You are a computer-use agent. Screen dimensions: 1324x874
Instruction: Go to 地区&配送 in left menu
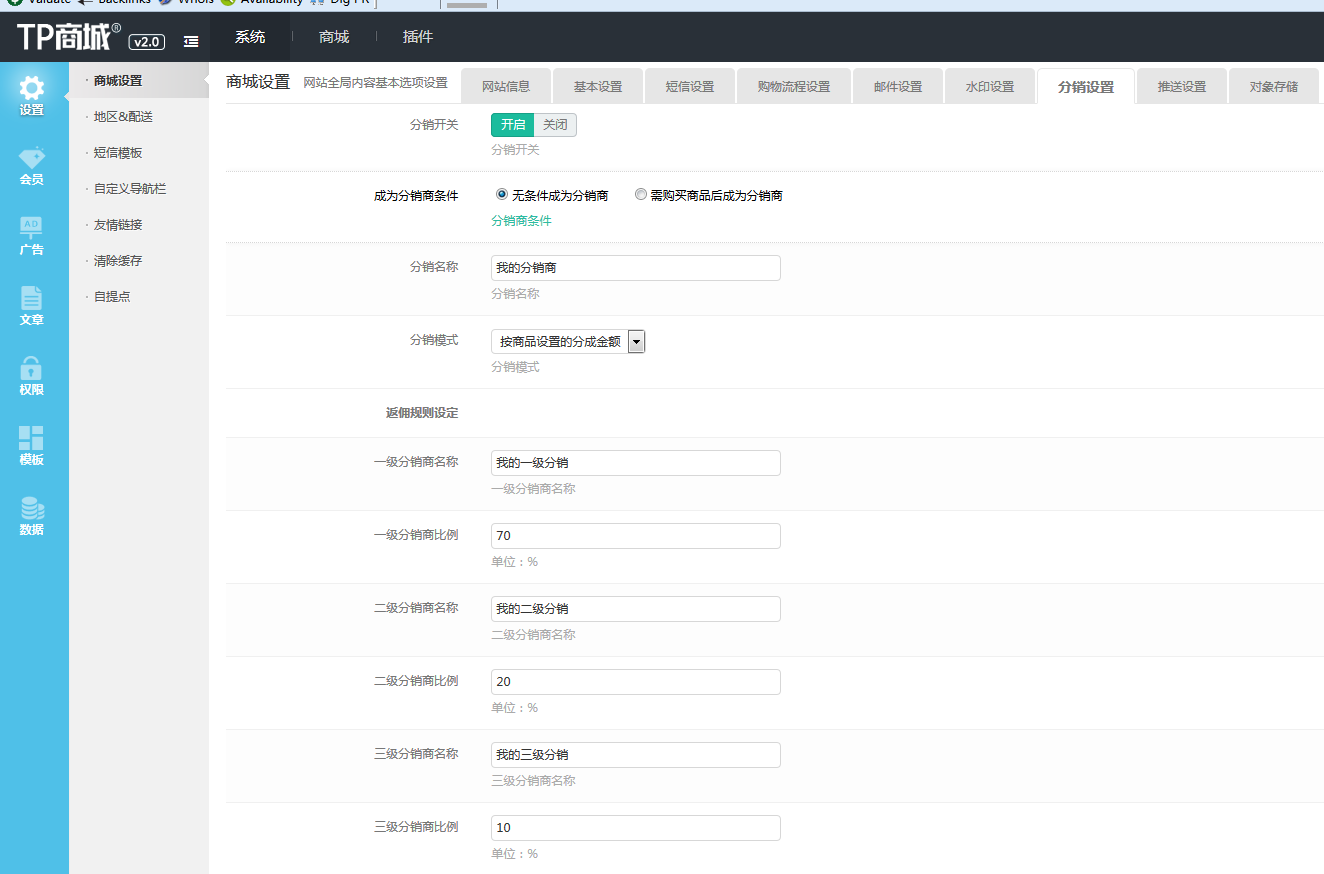pos(123,117)
